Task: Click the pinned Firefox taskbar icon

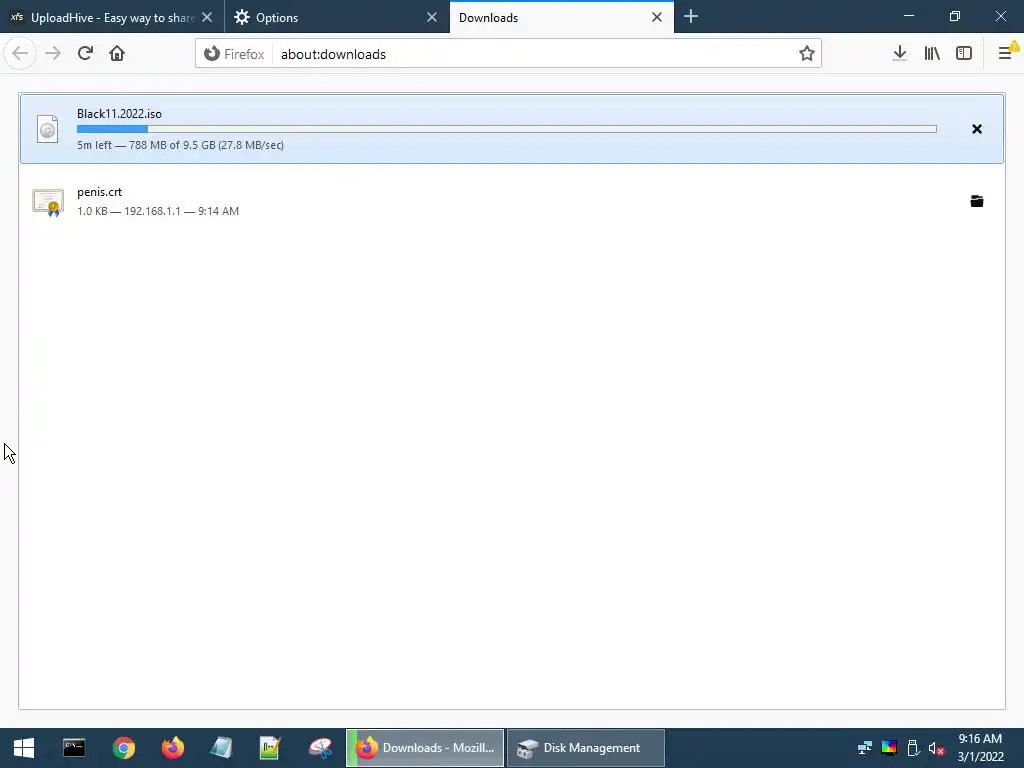Action: [x=173, y=748]
